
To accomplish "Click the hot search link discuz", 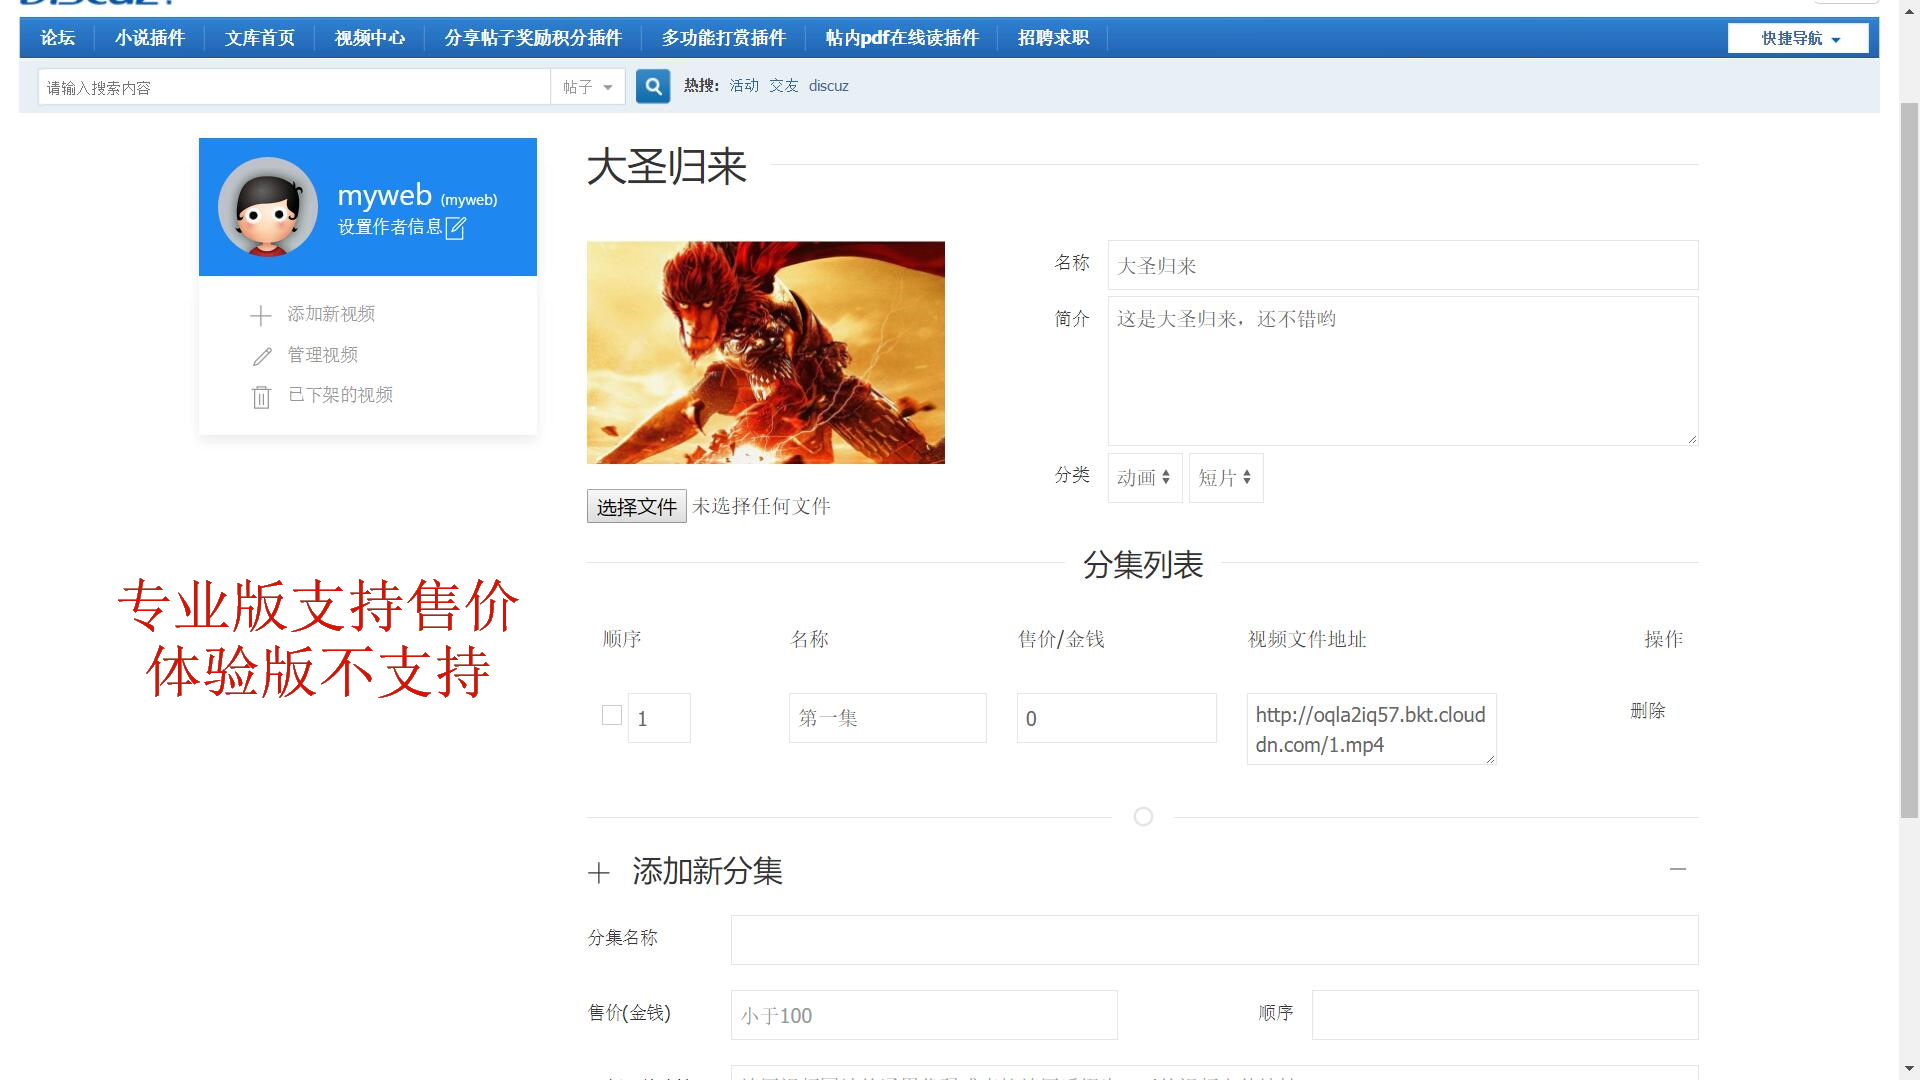I will coord(828,86).
